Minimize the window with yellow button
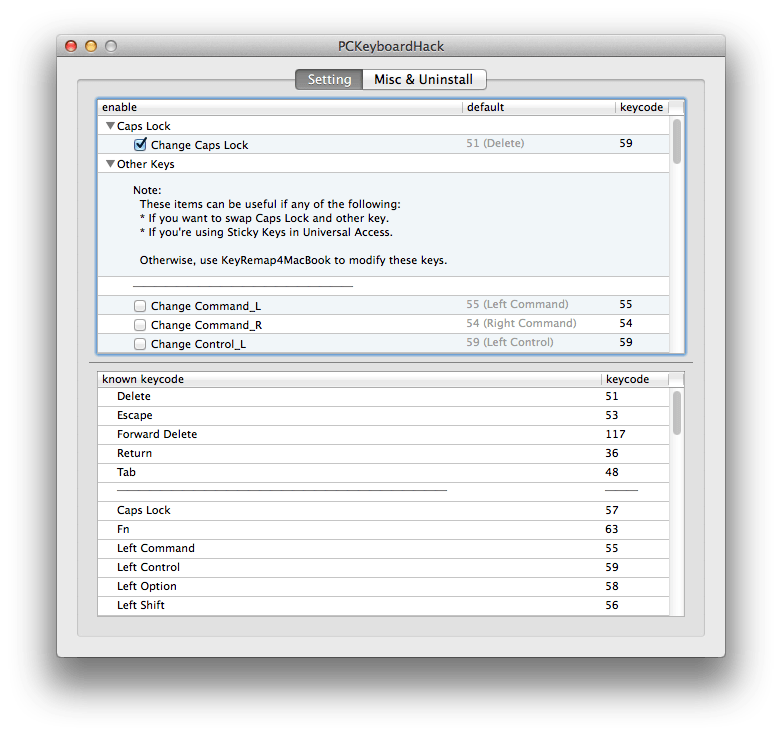Viewport: 782px width, 736px height. pos(91,46)
